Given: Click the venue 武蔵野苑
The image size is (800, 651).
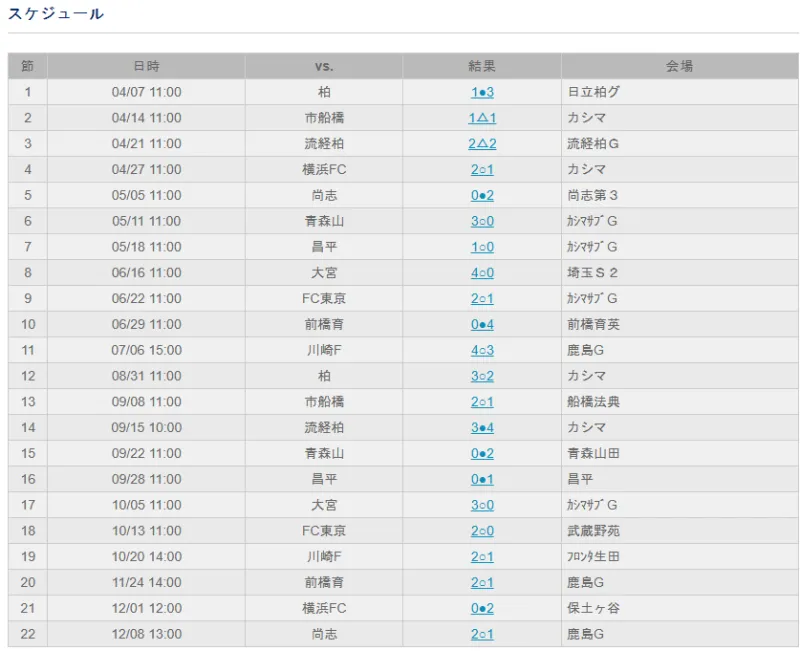Looking at the screenshot, I should (x=593, y=531).
